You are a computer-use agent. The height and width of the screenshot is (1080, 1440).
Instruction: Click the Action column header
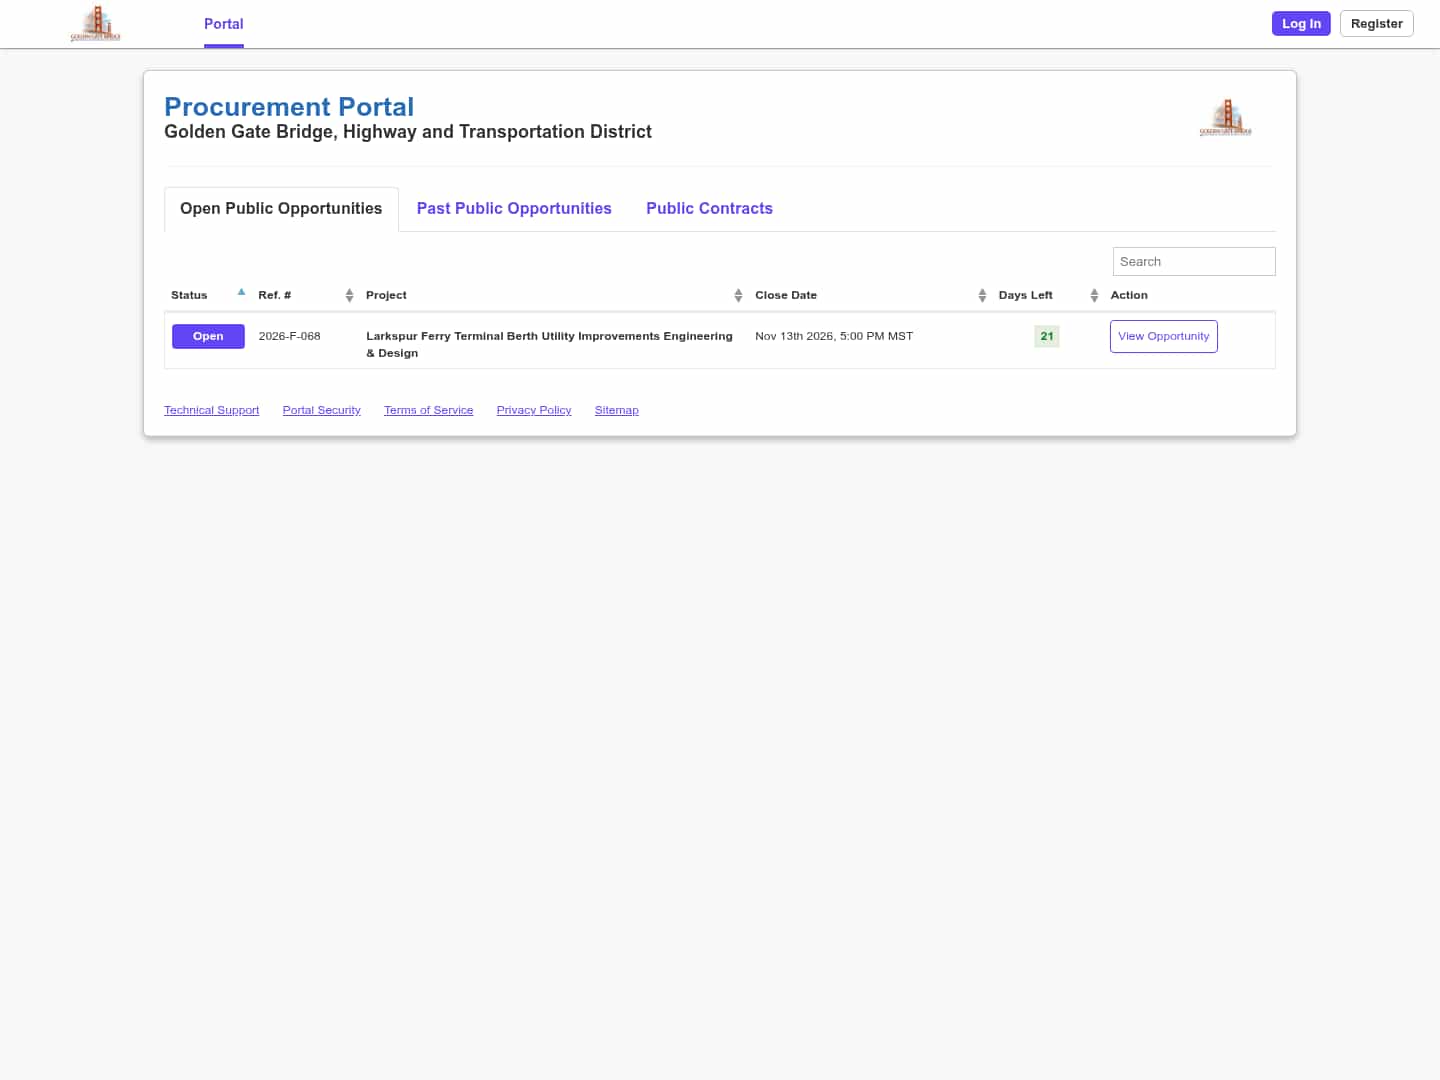(1129, 296)
